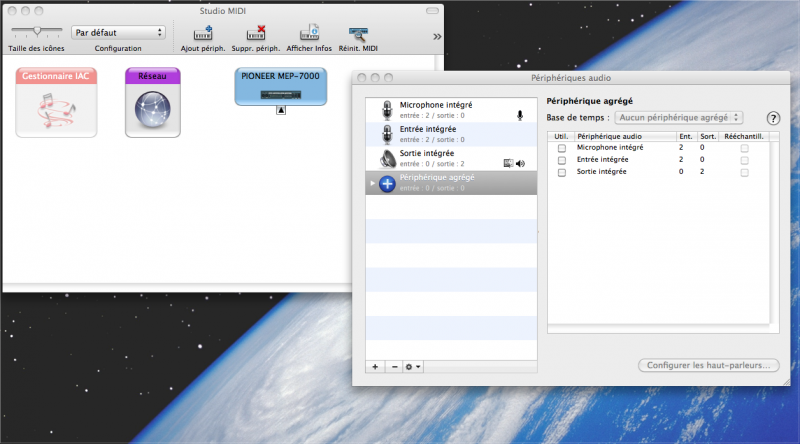Image resolution: width=800 pixels, height=444 pixels.
Task: Click the help question mark button
Action: pyautogui.click(x=772, y=118)
